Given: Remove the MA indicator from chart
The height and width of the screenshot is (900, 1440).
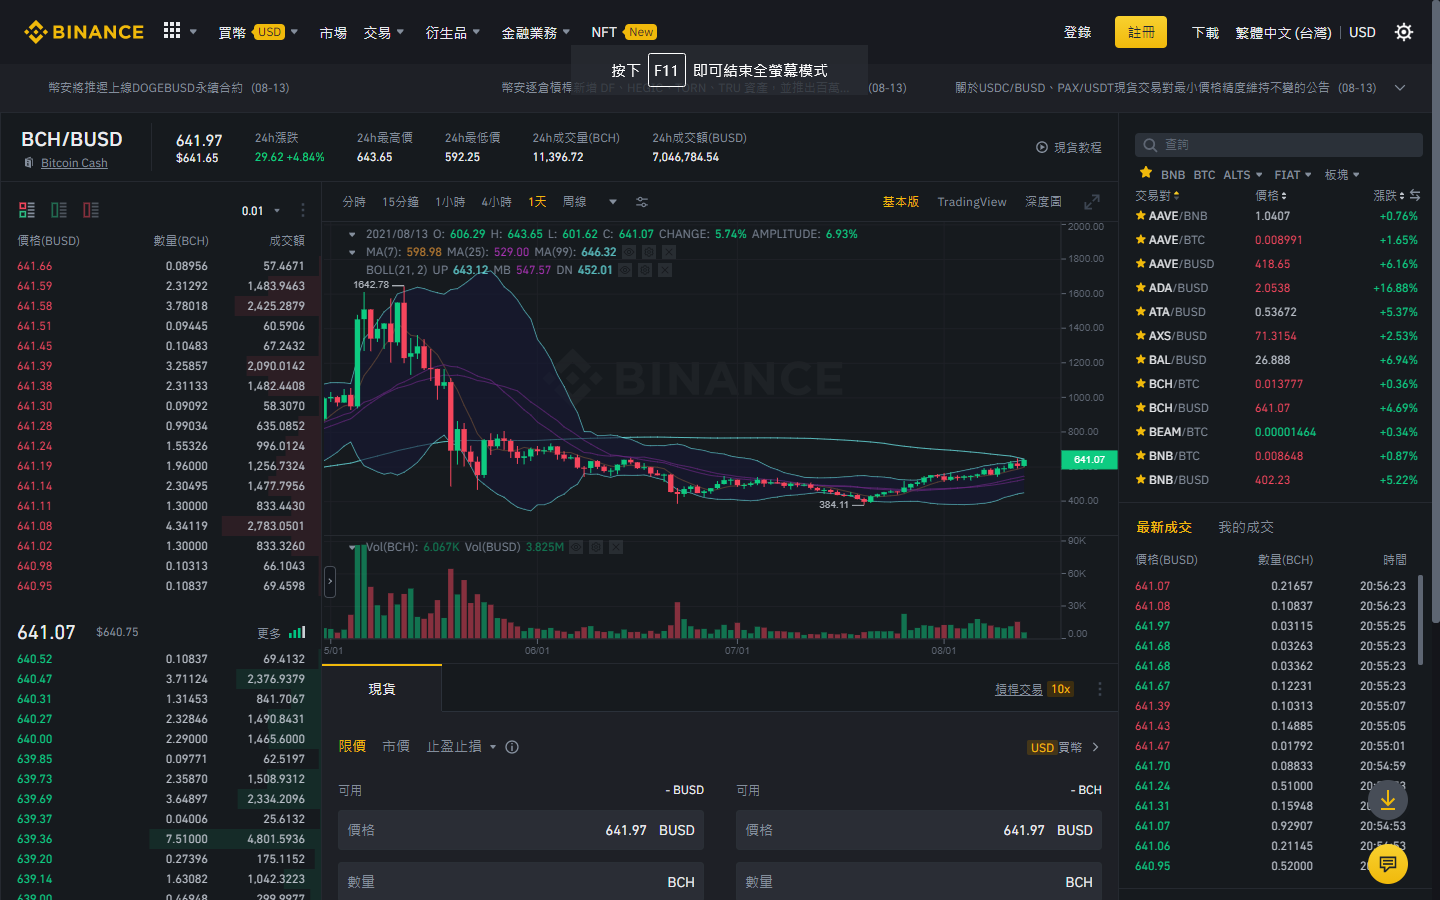Looking at the screenshot, I should pyautogui.click(x=669, y=252).
